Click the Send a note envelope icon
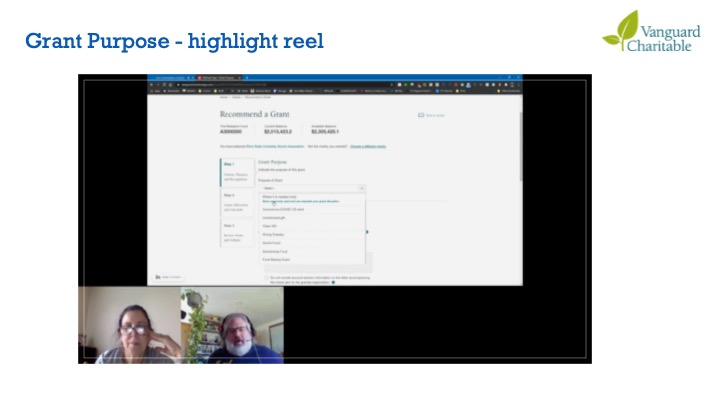Image resolution: width=720 pixels, height=405 pixels. click(x=421, y=115)
